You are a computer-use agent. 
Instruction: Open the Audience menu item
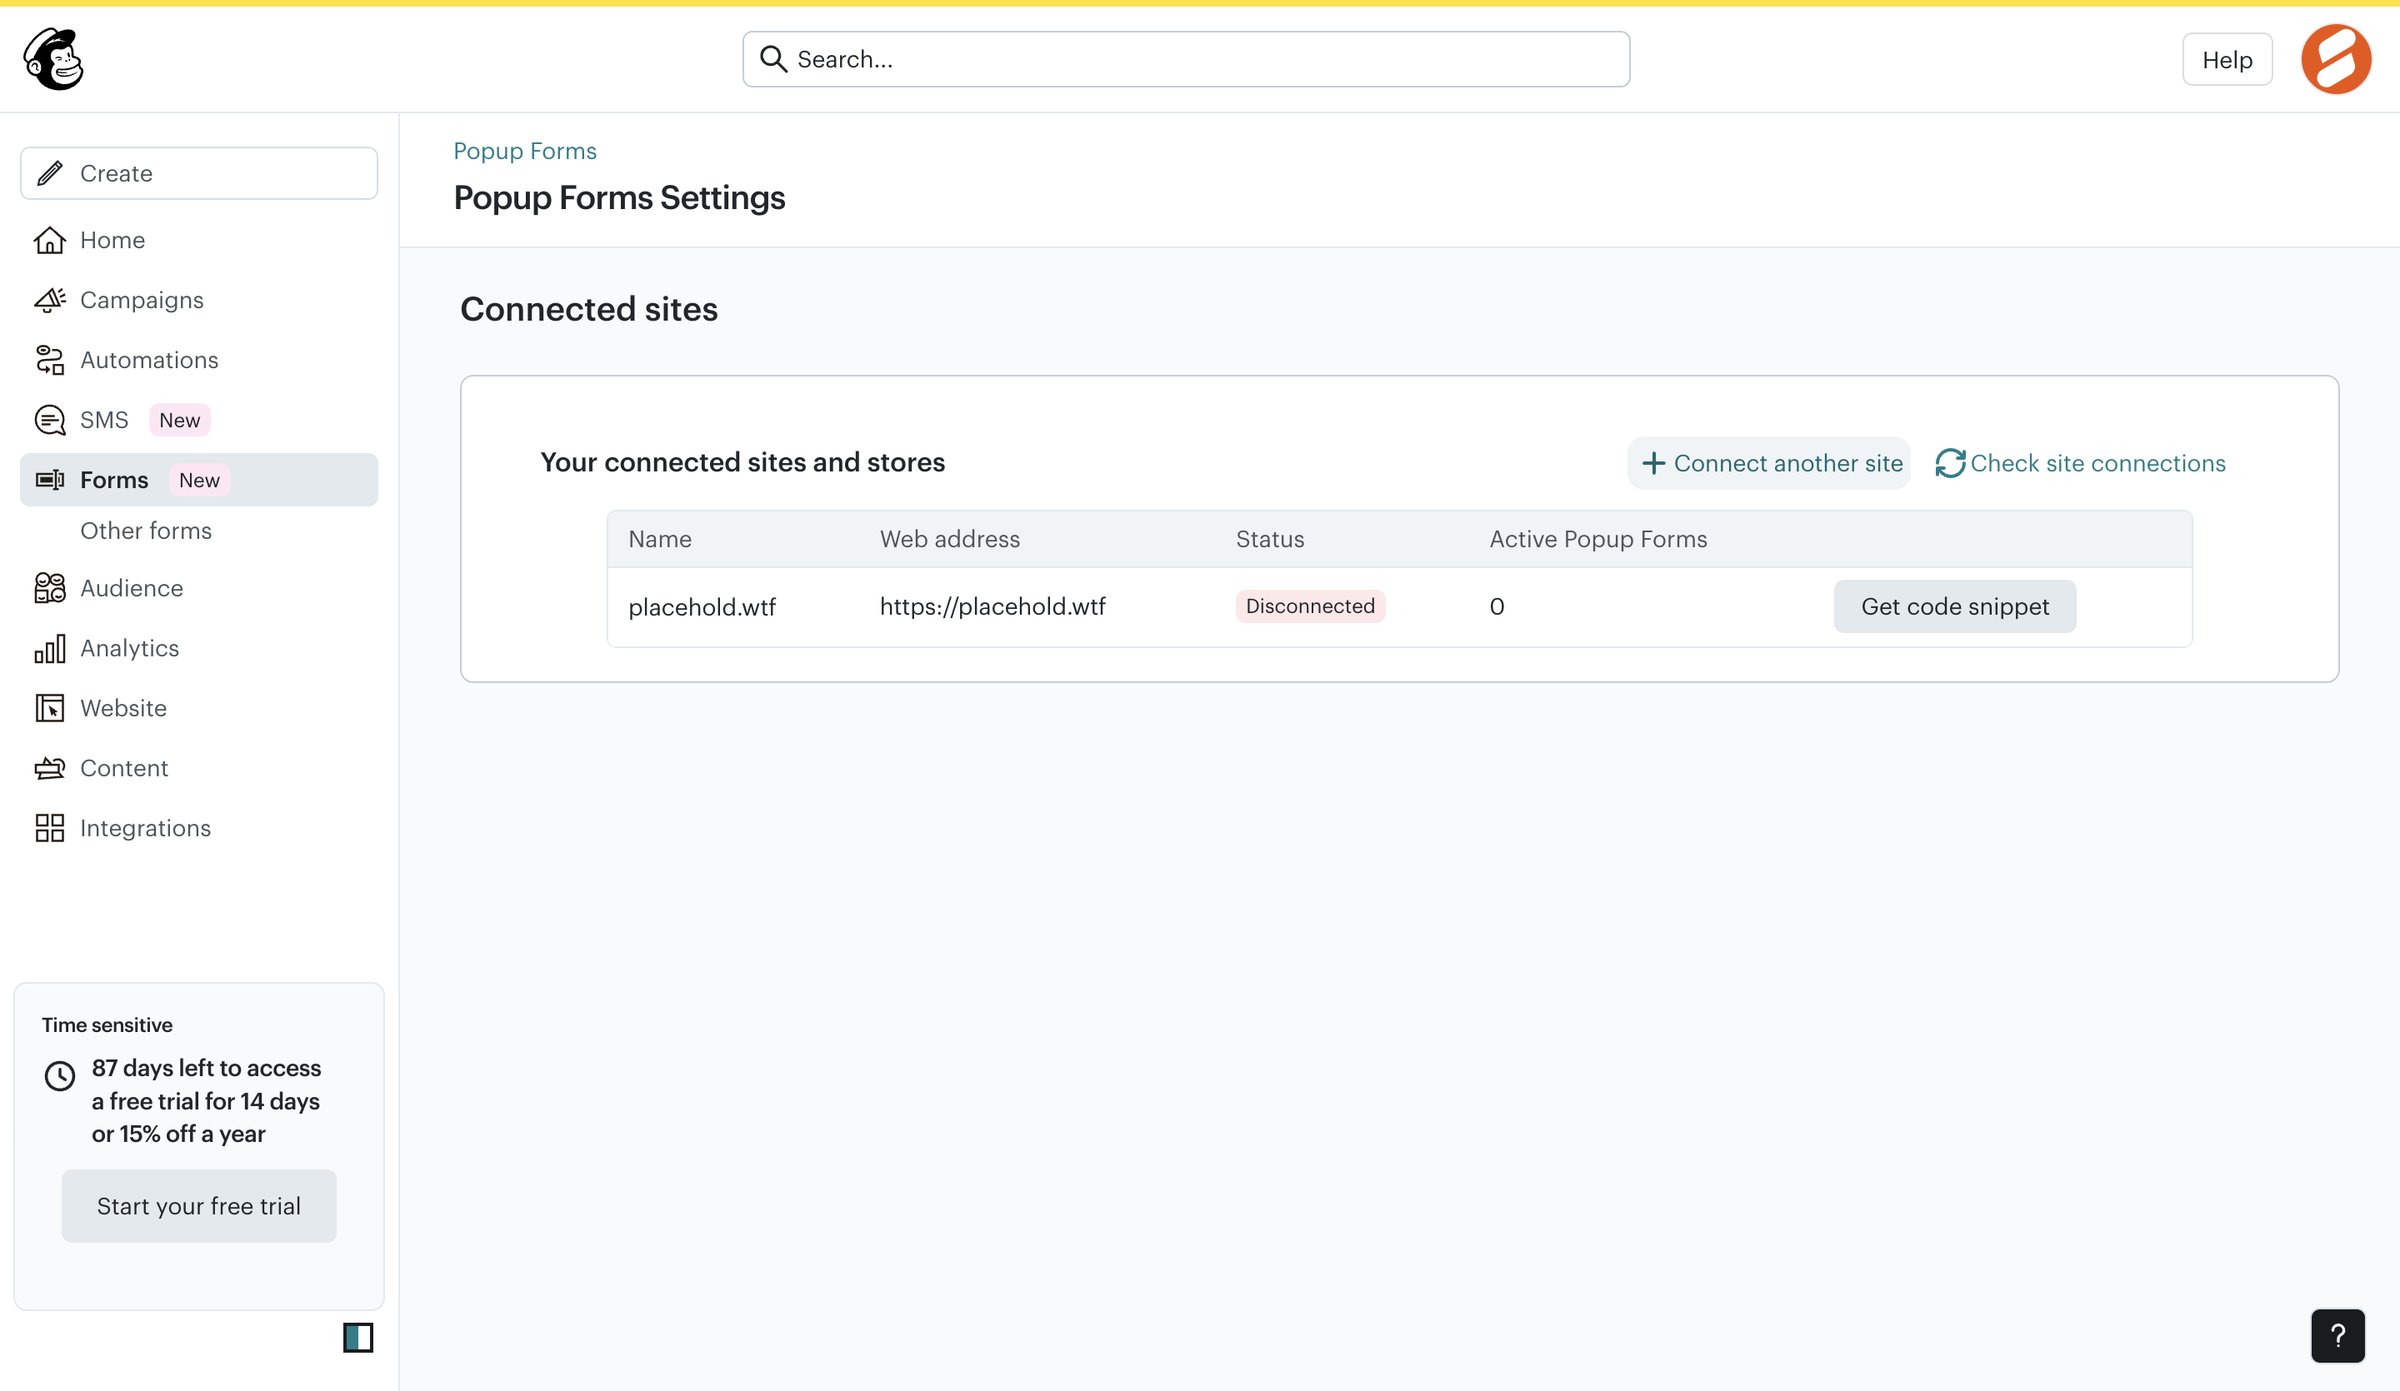tap(199, 588)
